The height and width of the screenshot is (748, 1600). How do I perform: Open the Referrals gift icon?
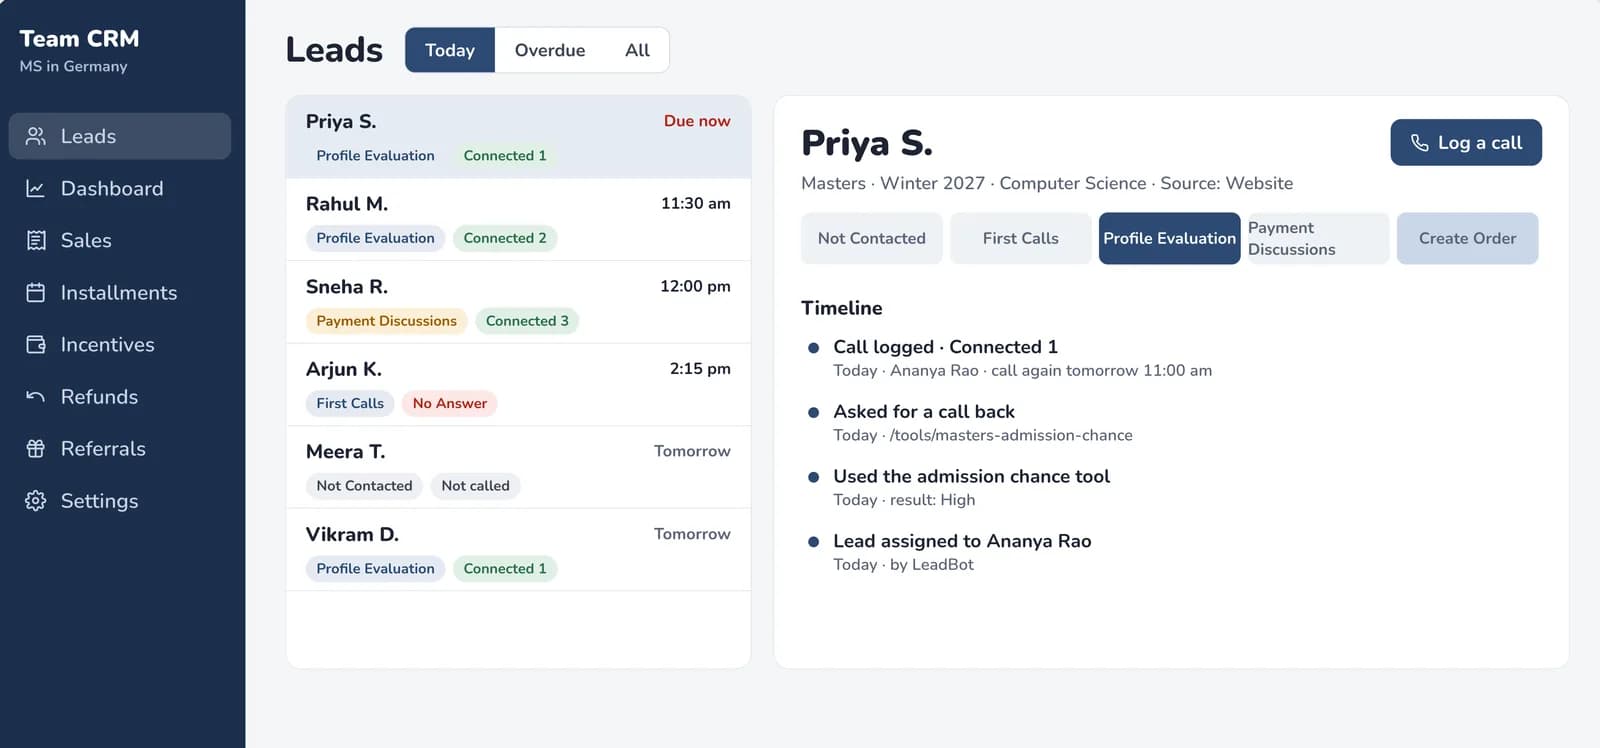[x=36, y=448]
